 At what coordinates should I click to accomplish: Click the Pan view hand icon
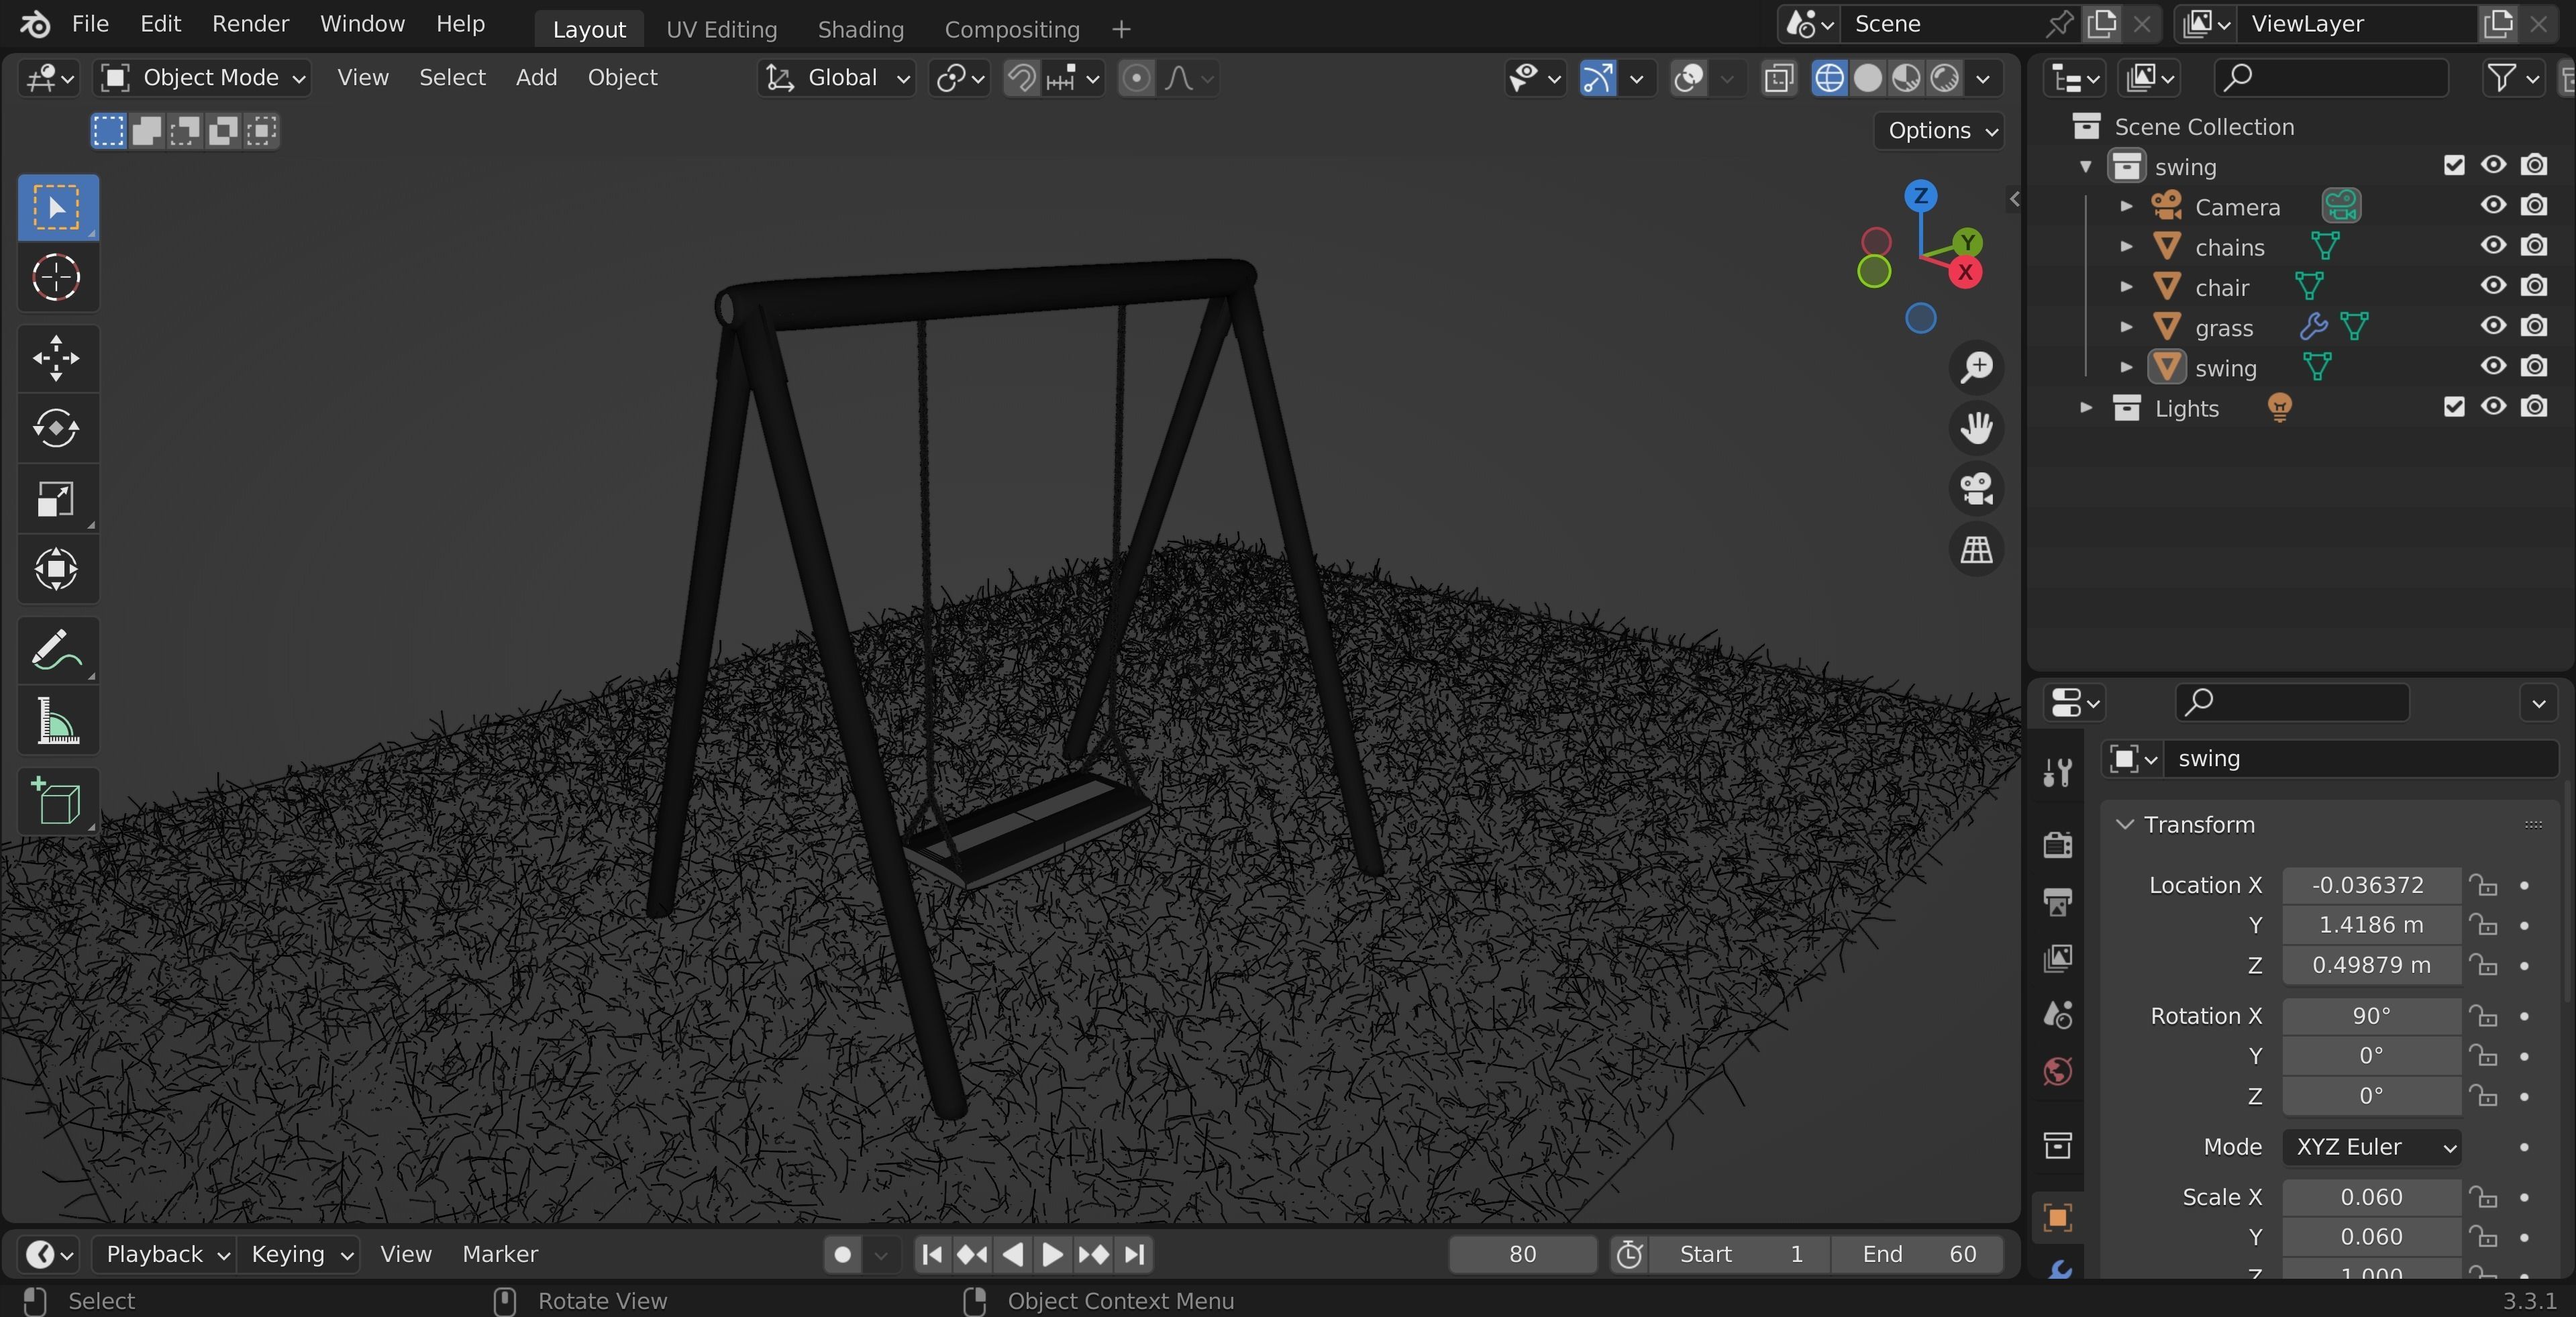(x=1976, y=428)
